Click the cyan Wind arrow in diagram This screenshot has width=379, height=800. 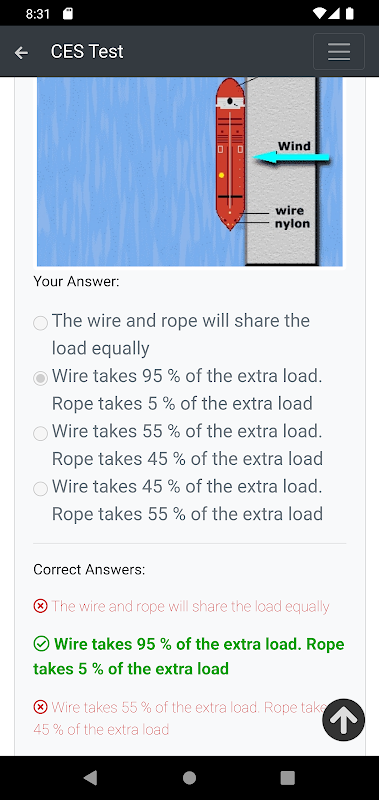click(x=292, y=158)
